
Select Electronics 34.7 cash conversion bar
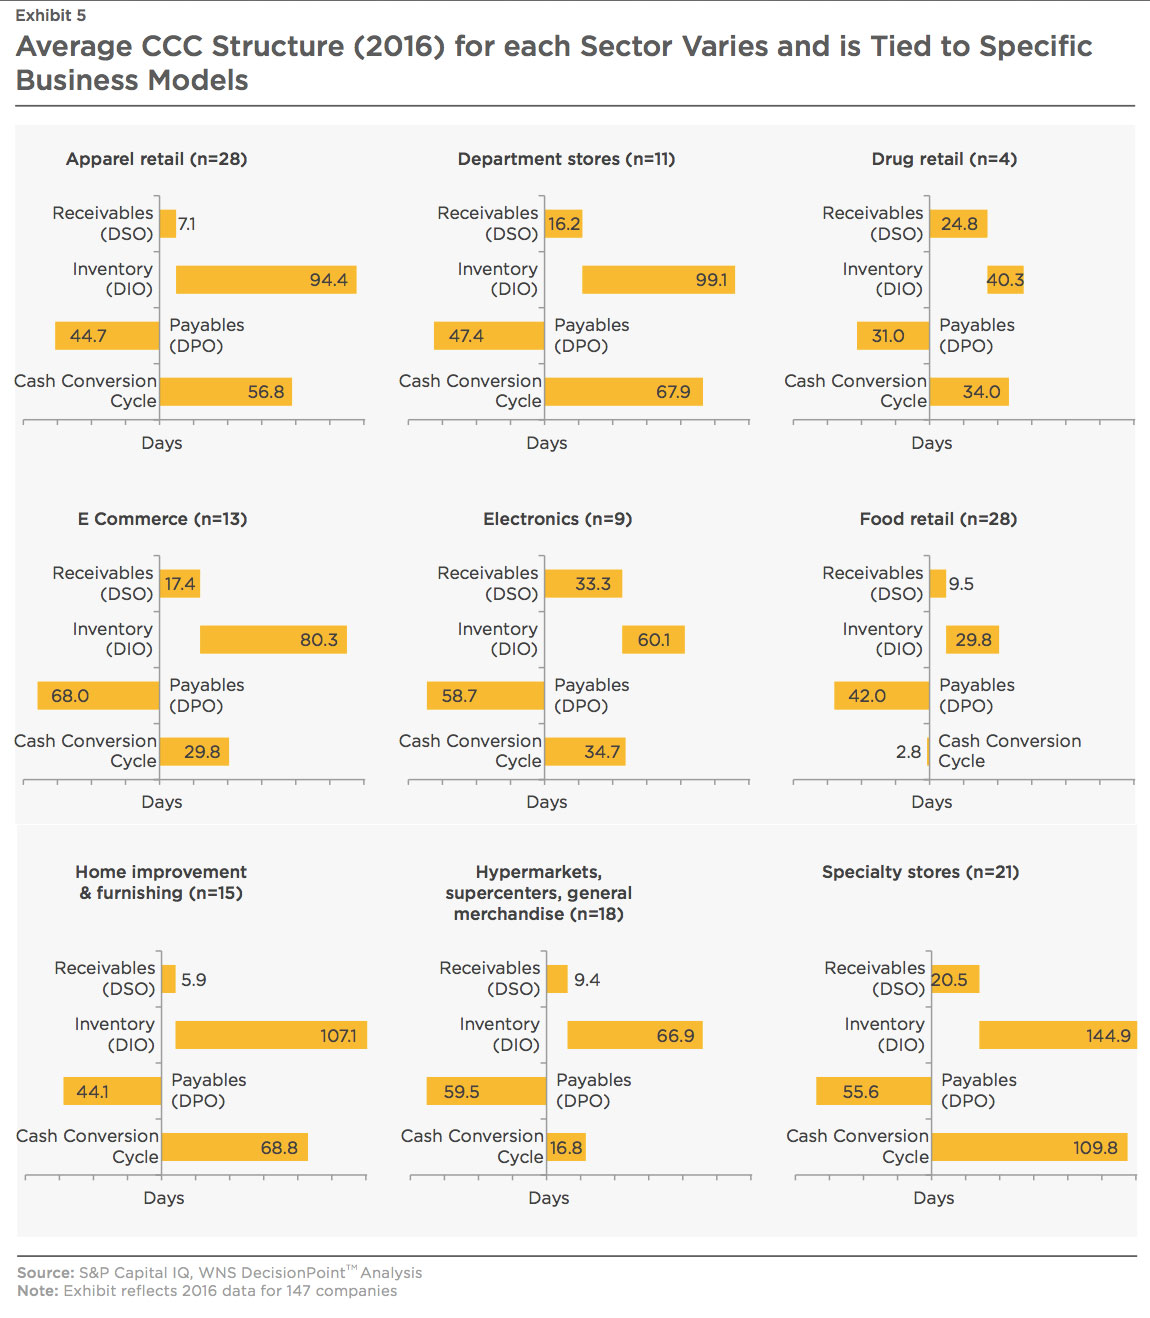click(585, 752)
